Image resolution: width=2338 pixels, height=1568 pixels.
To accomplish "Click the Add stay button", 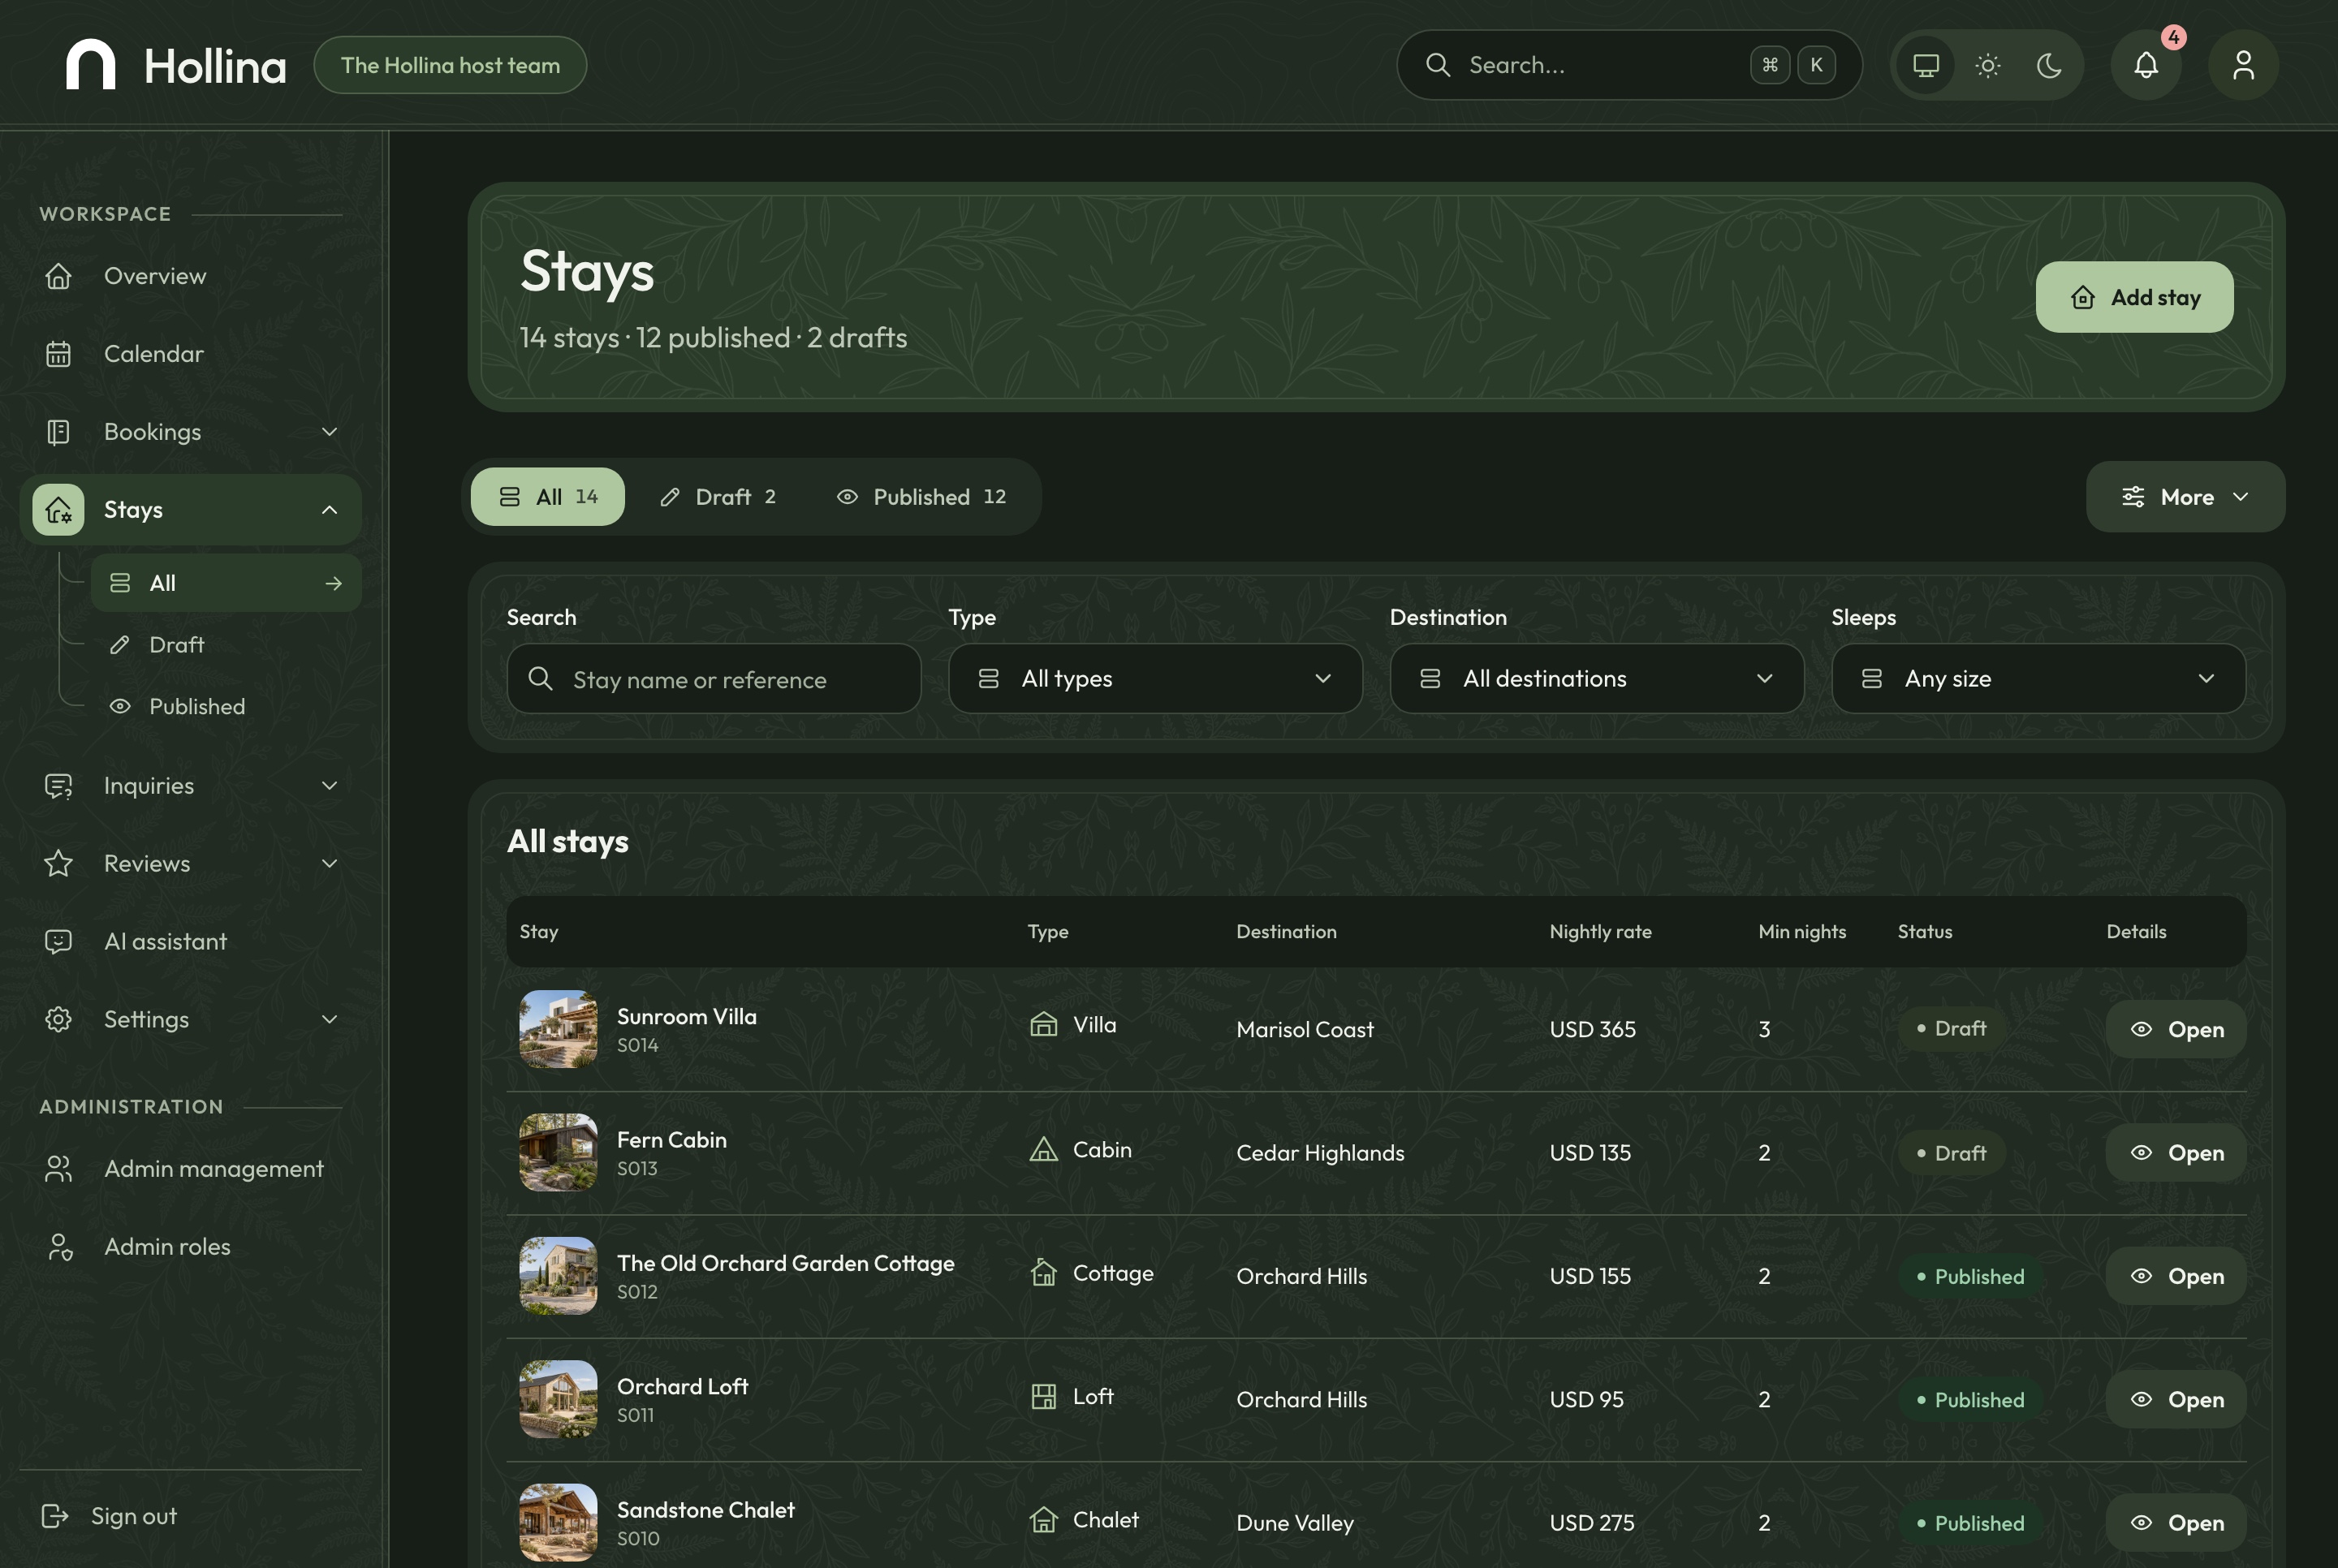I will [x=2134, y=297].
